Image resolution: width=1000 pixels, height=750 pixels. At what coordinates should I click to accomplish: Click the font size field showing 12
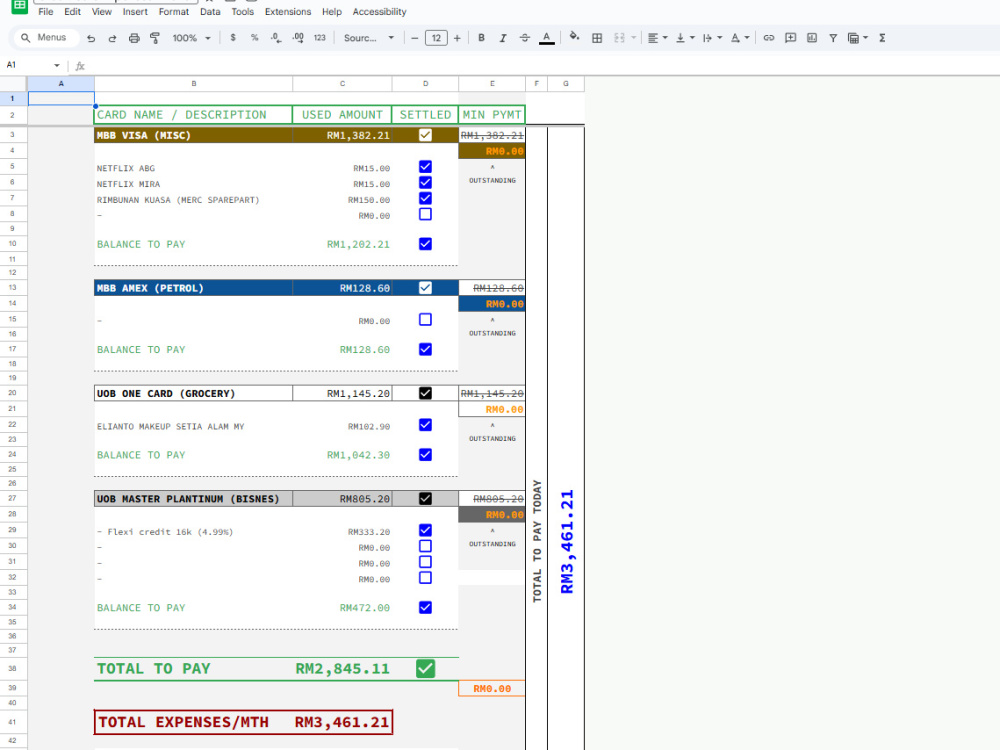coord(436,38)
